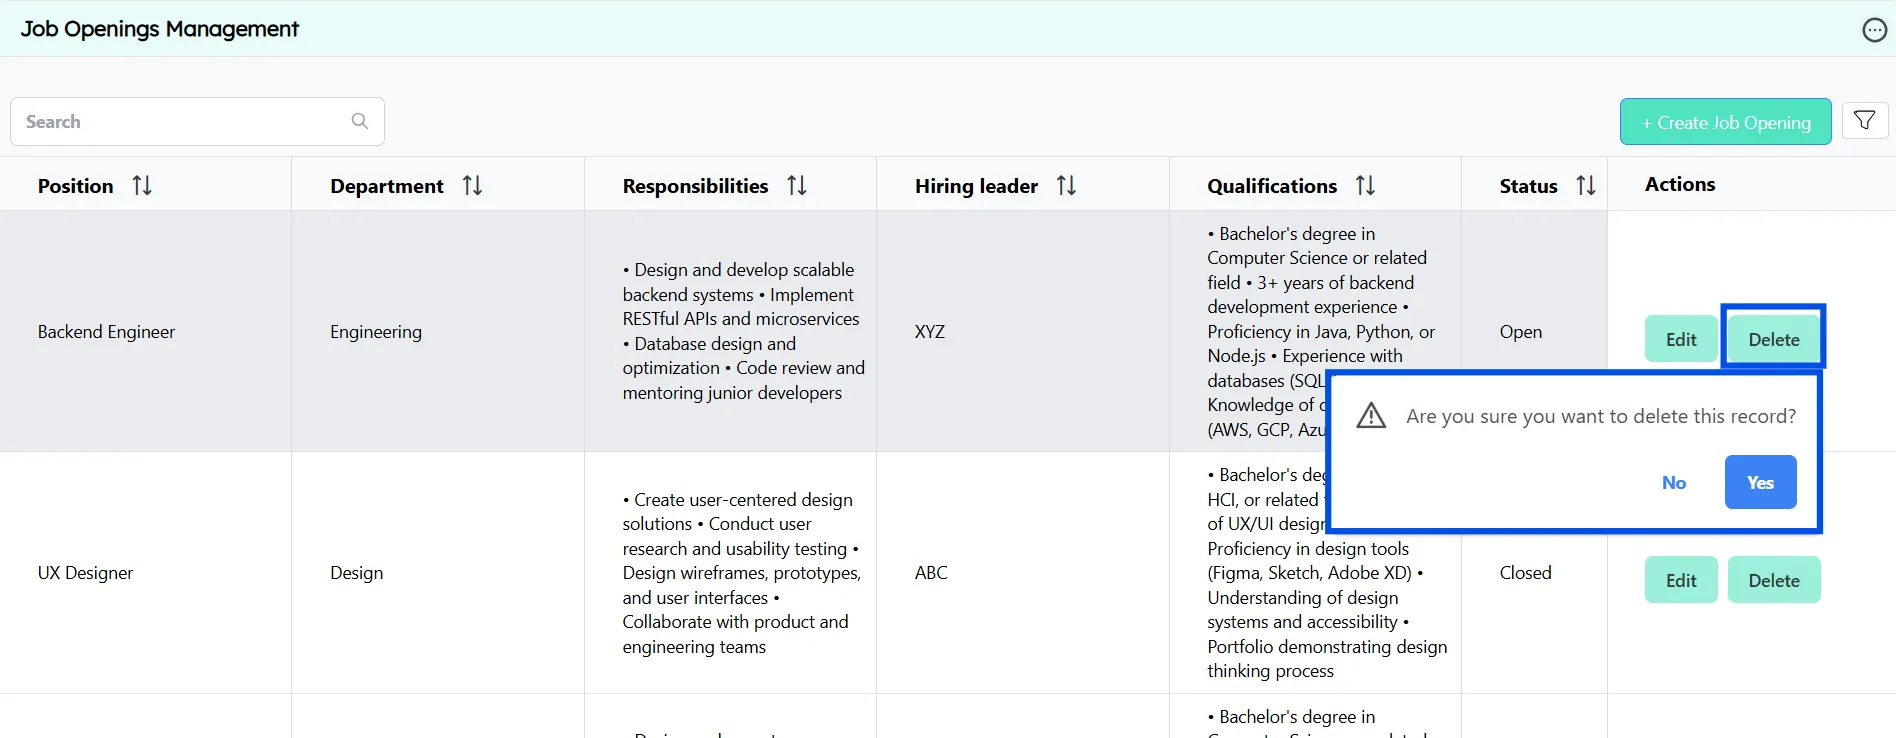This screenshot has width=1896, height=738.
Task: Select the UX Designer position cell
Action: click(86, 573)
